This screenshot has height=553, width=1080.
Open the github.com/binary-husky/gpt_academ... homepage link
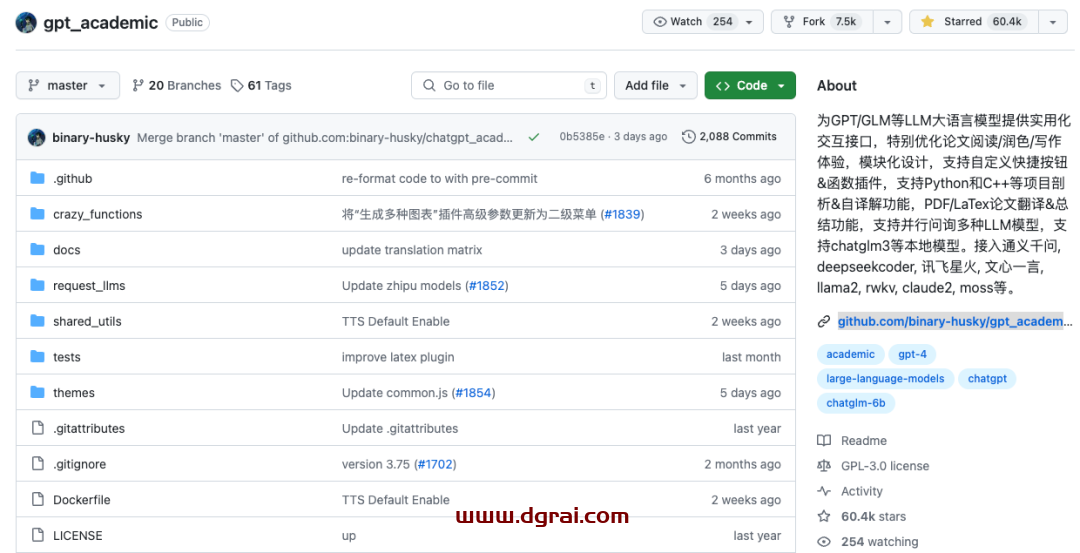click(x=955, y=322)
